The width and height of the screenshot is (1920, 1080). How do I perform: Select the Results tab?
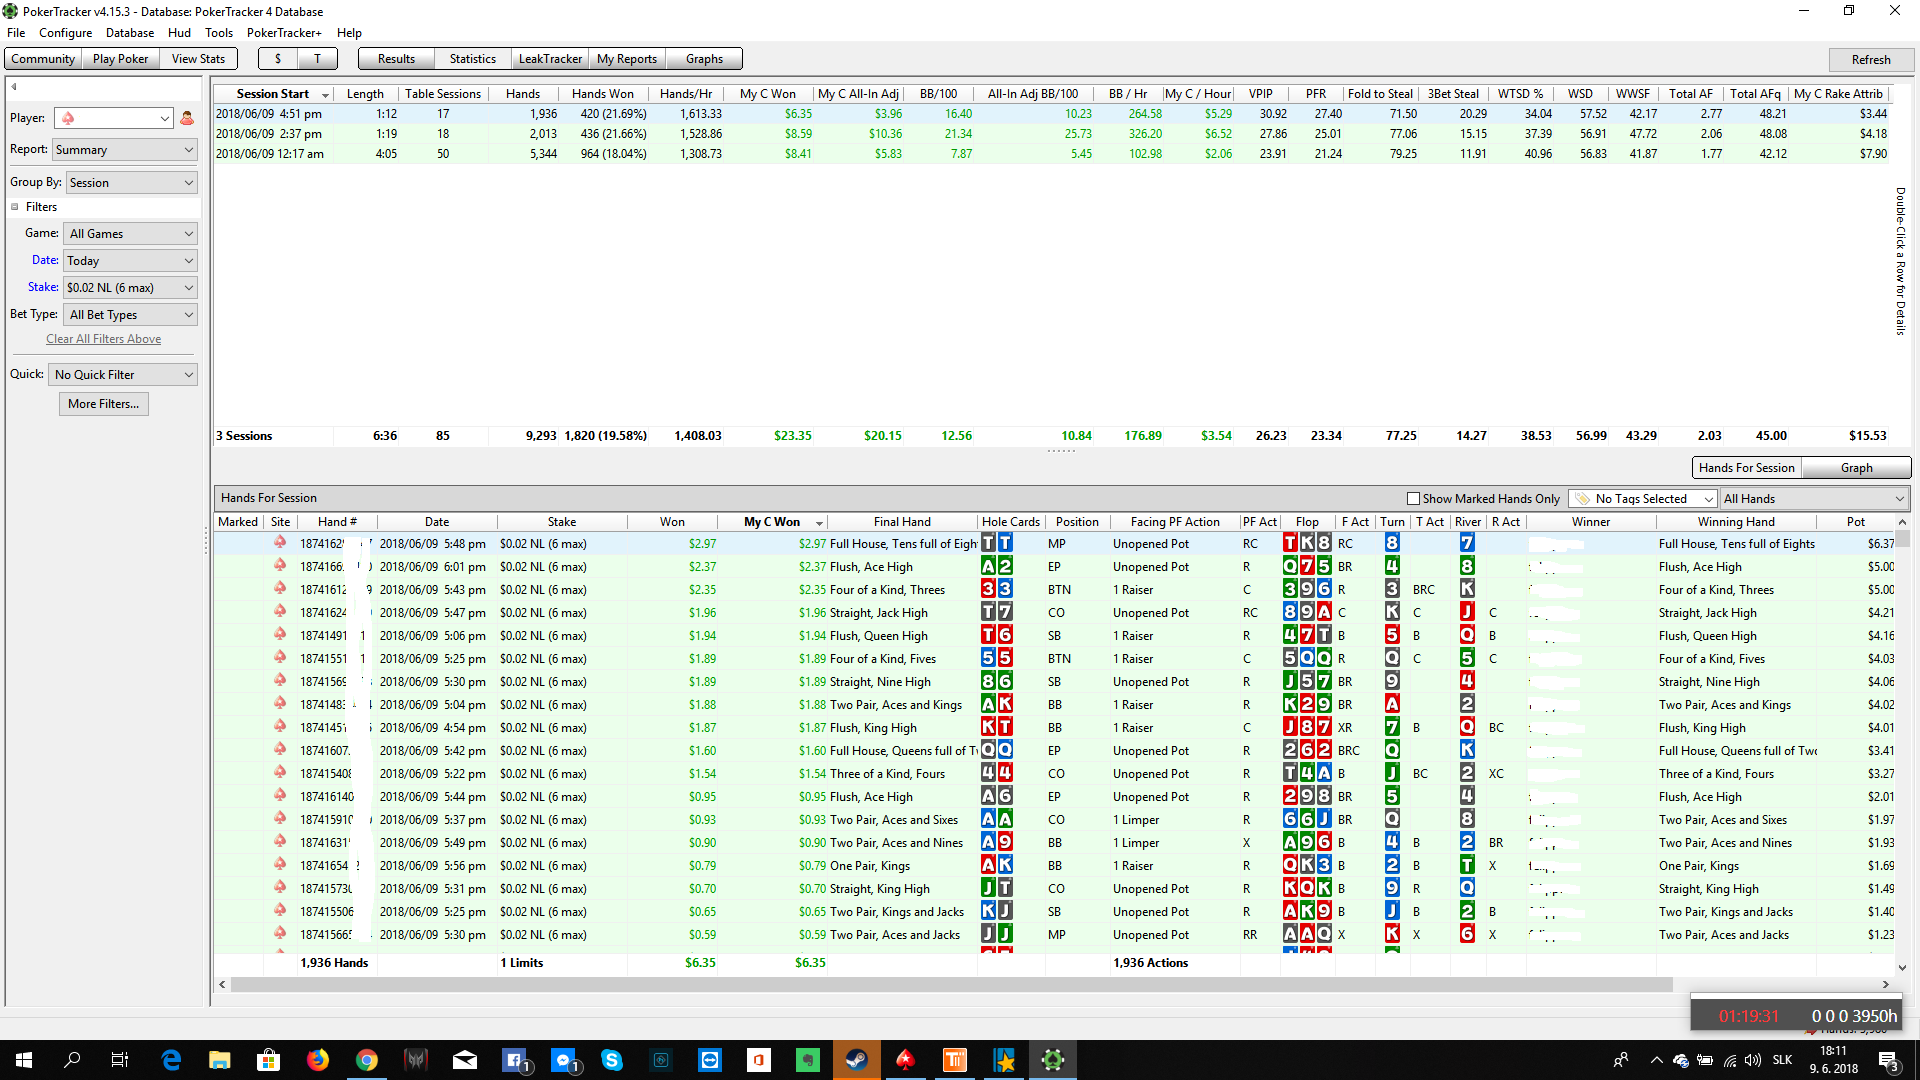(x=396, y=59)
